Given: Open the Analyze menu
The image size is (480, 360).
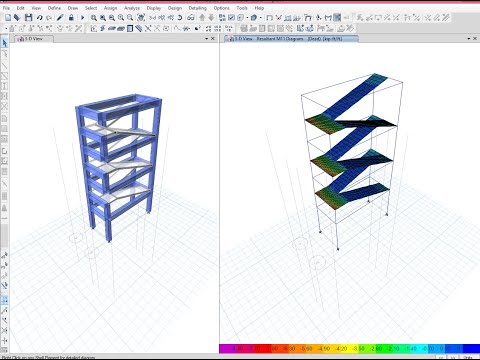Looking at the screenshot, I should 132,8.
